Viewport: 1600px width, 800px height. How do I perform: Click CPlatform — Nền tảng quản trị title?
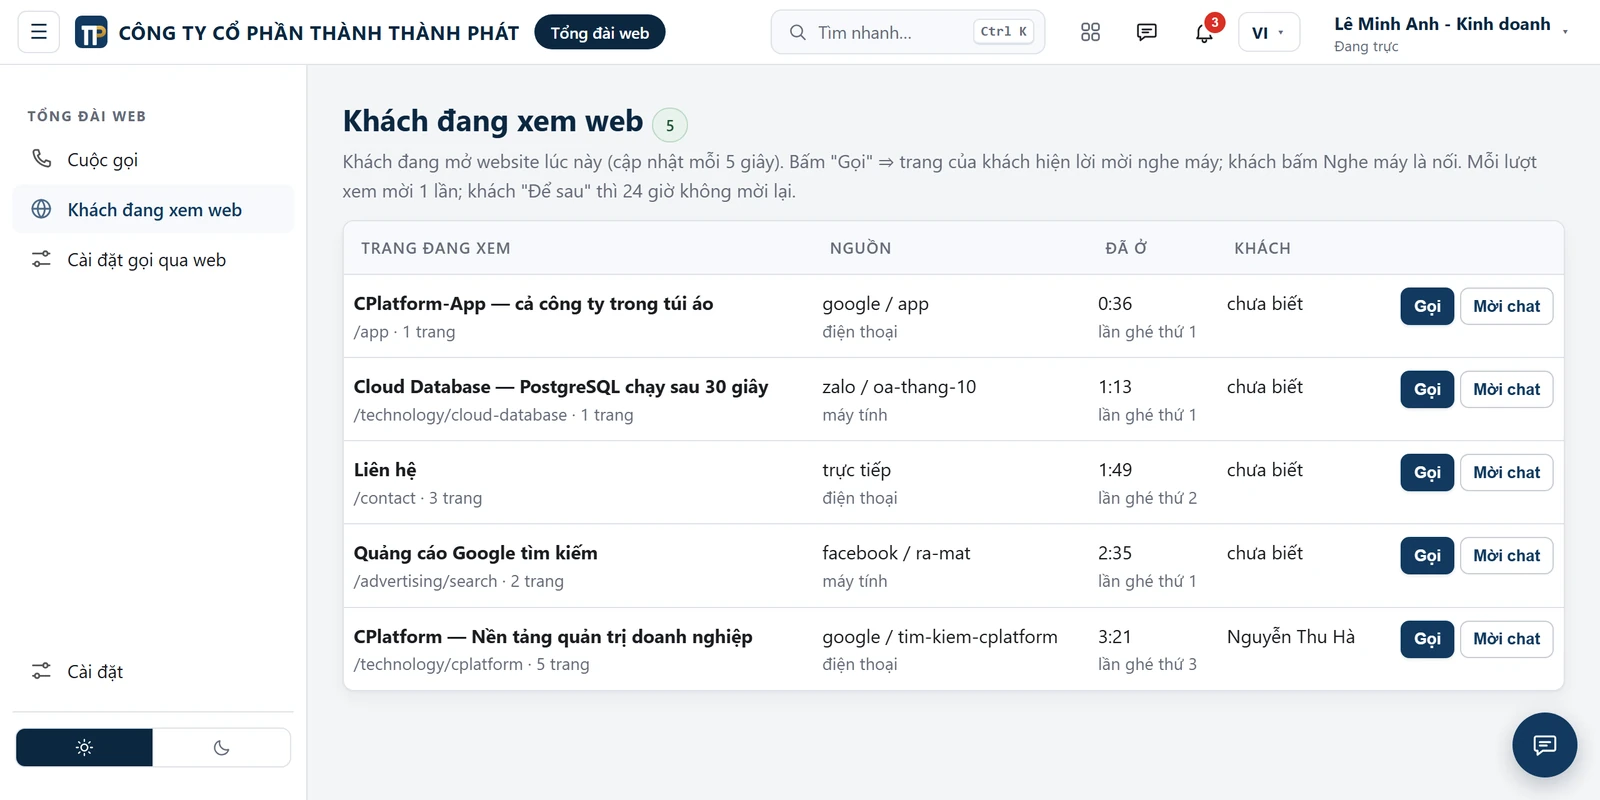pyautogui.click(x=553, y=637)
